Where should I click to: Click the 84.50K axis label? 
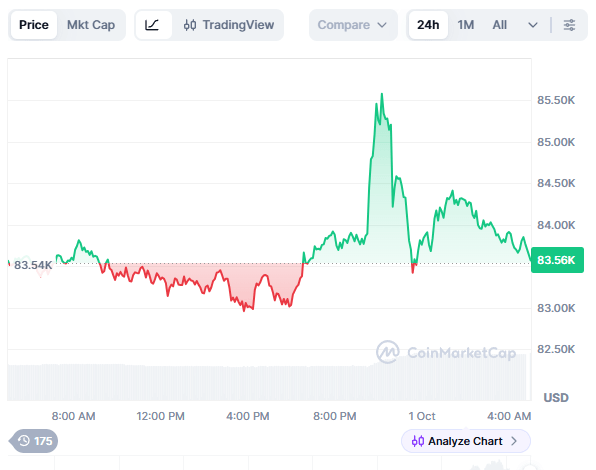(556, 183)
